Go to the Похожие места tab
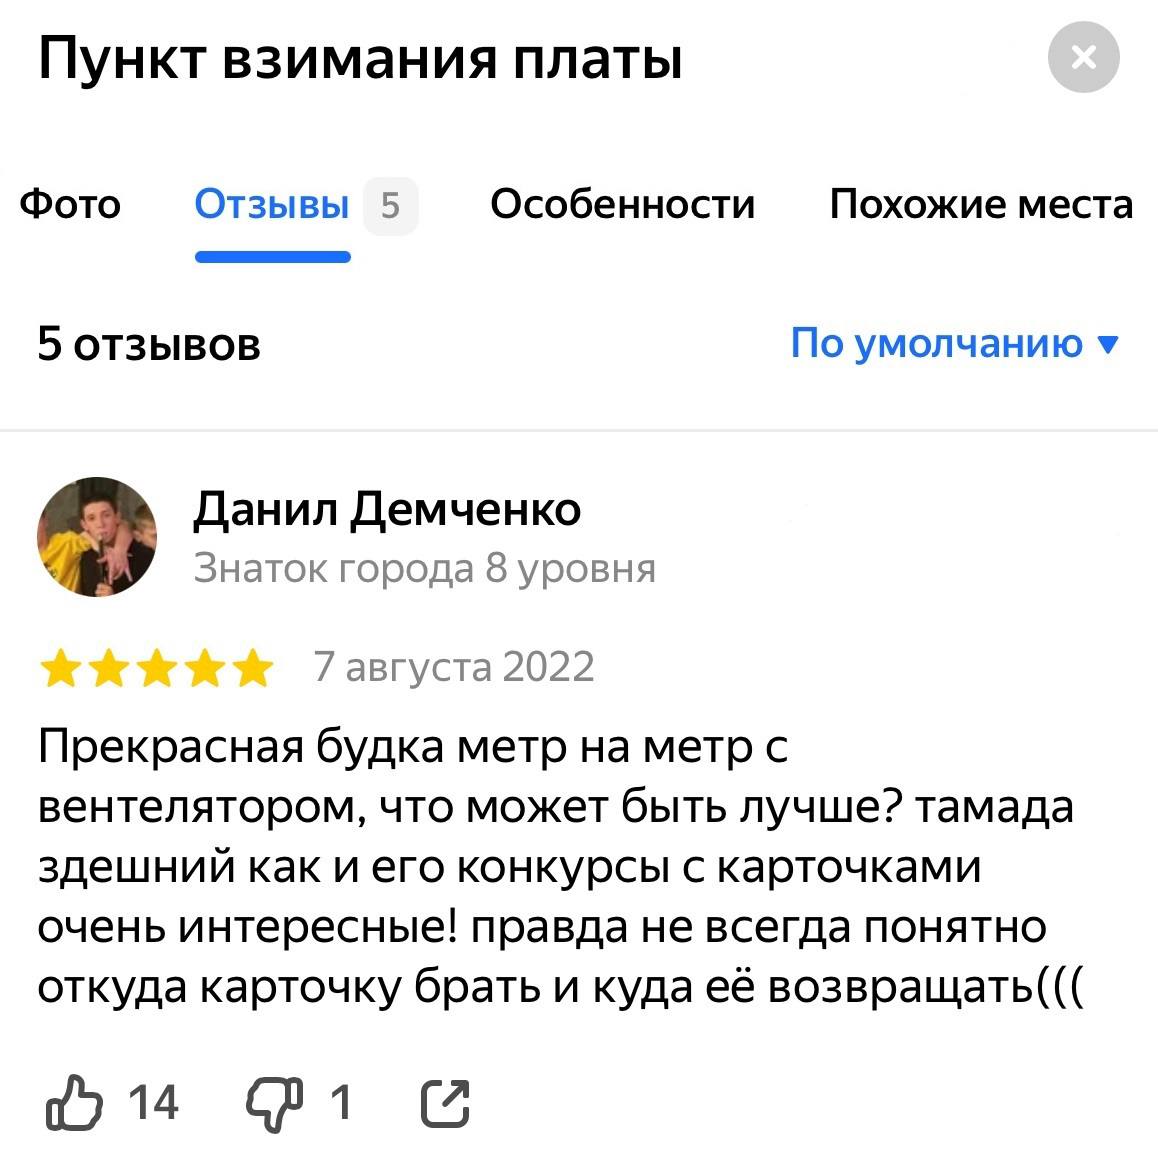 click(981, 205)
